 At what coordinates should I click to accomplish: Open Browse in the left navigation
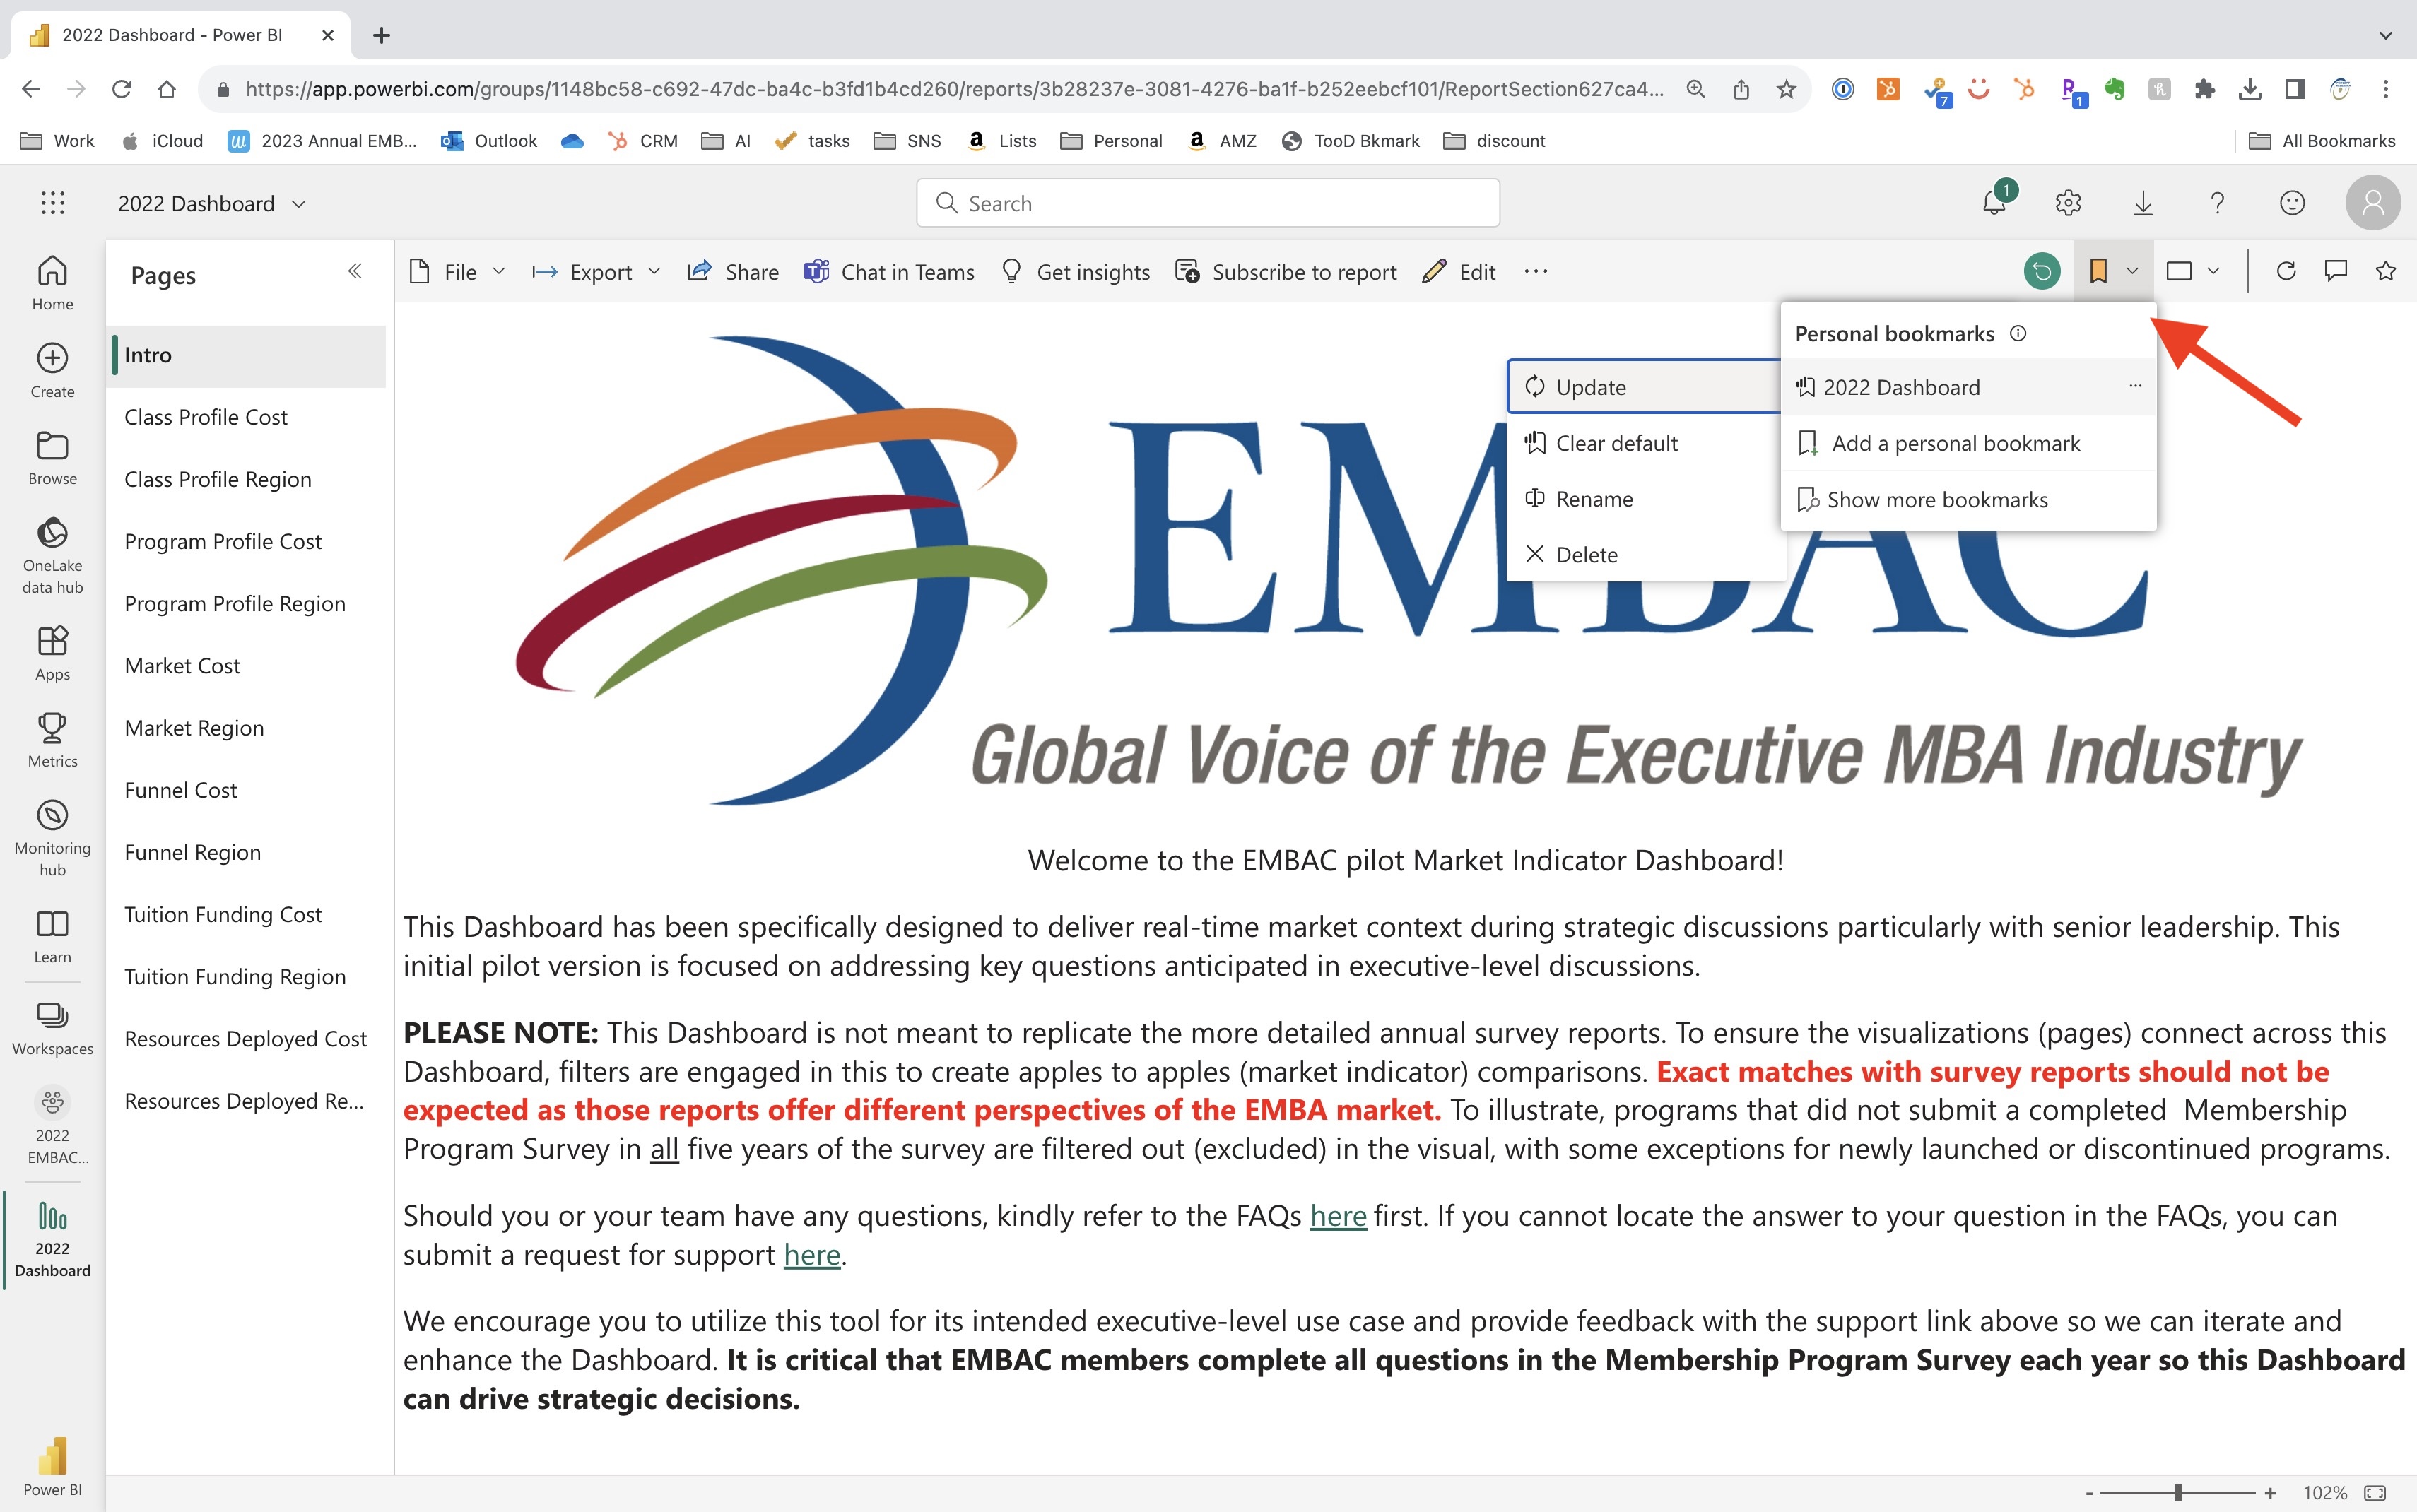(x=52, y=458)
